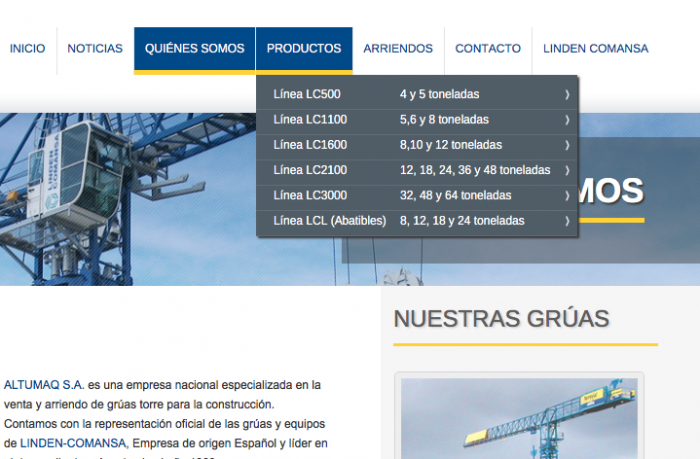Open the INICIO navigation item
Image resolution: width=700 pixels, height=459 pixels.
tap(28, 48)
